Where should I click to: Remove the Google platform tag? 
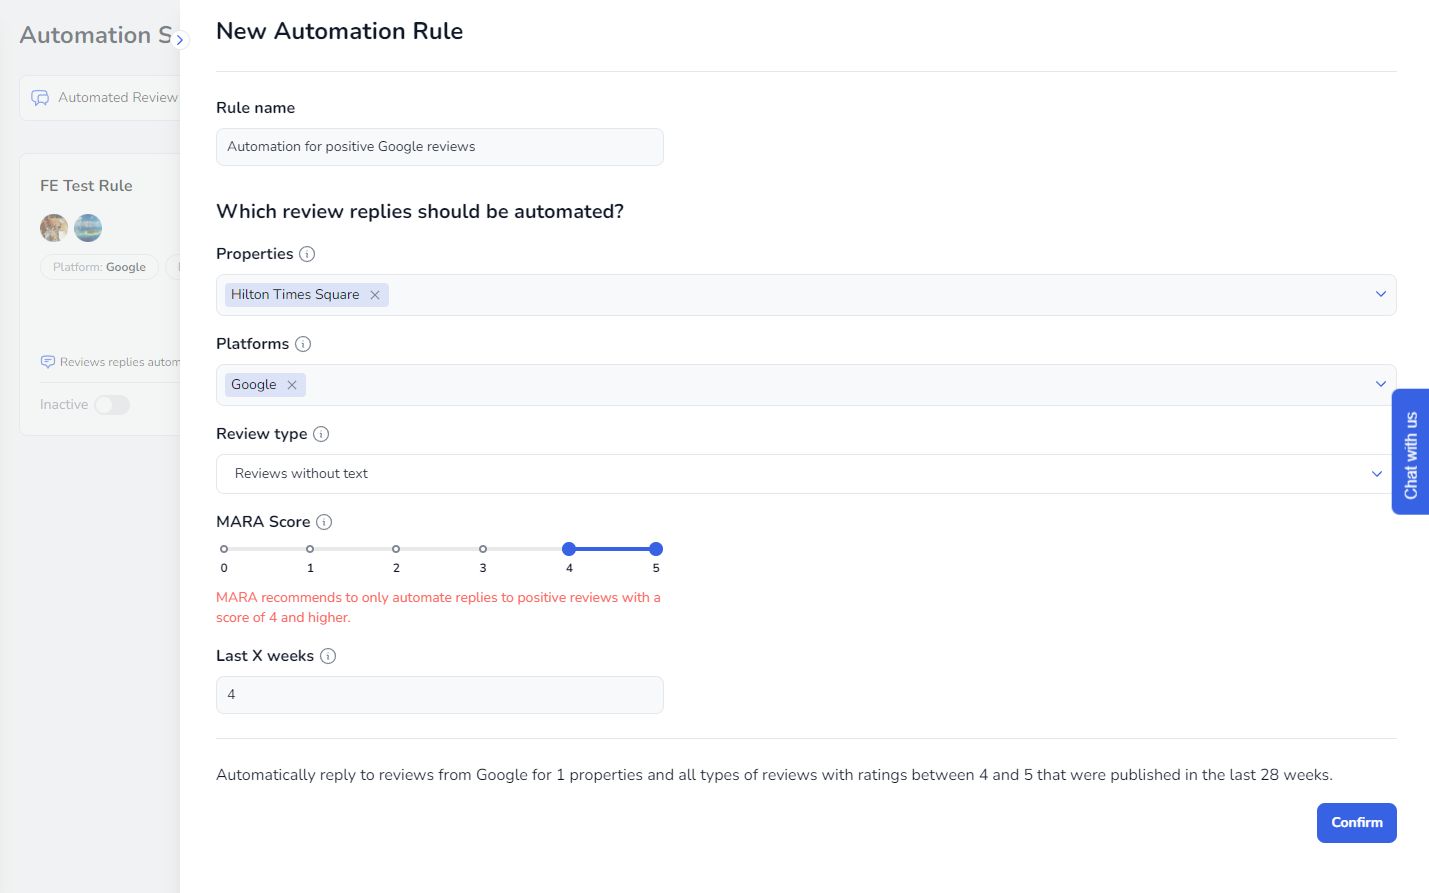point(292,385)
